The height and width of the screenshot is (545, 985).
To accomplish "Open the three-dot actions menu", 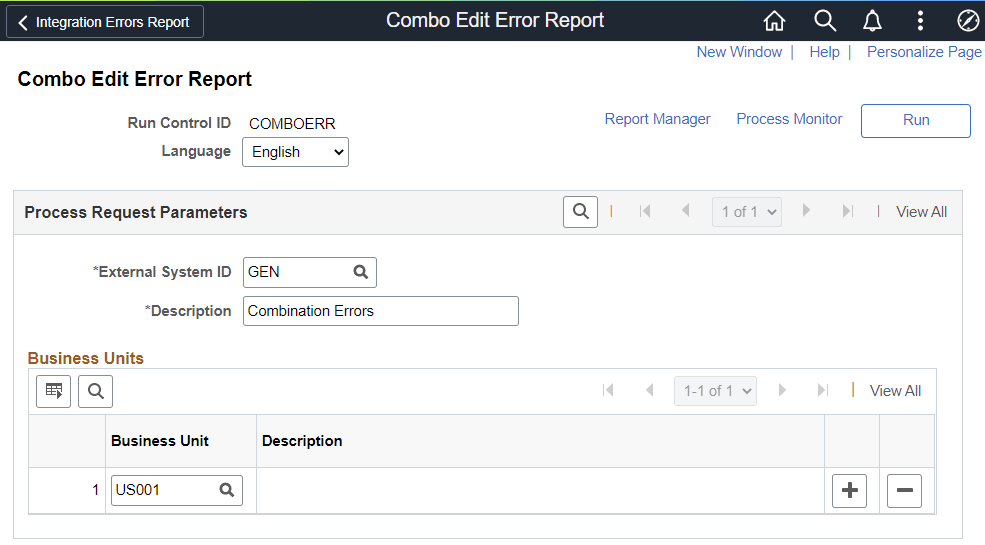I will click(920, 21).
